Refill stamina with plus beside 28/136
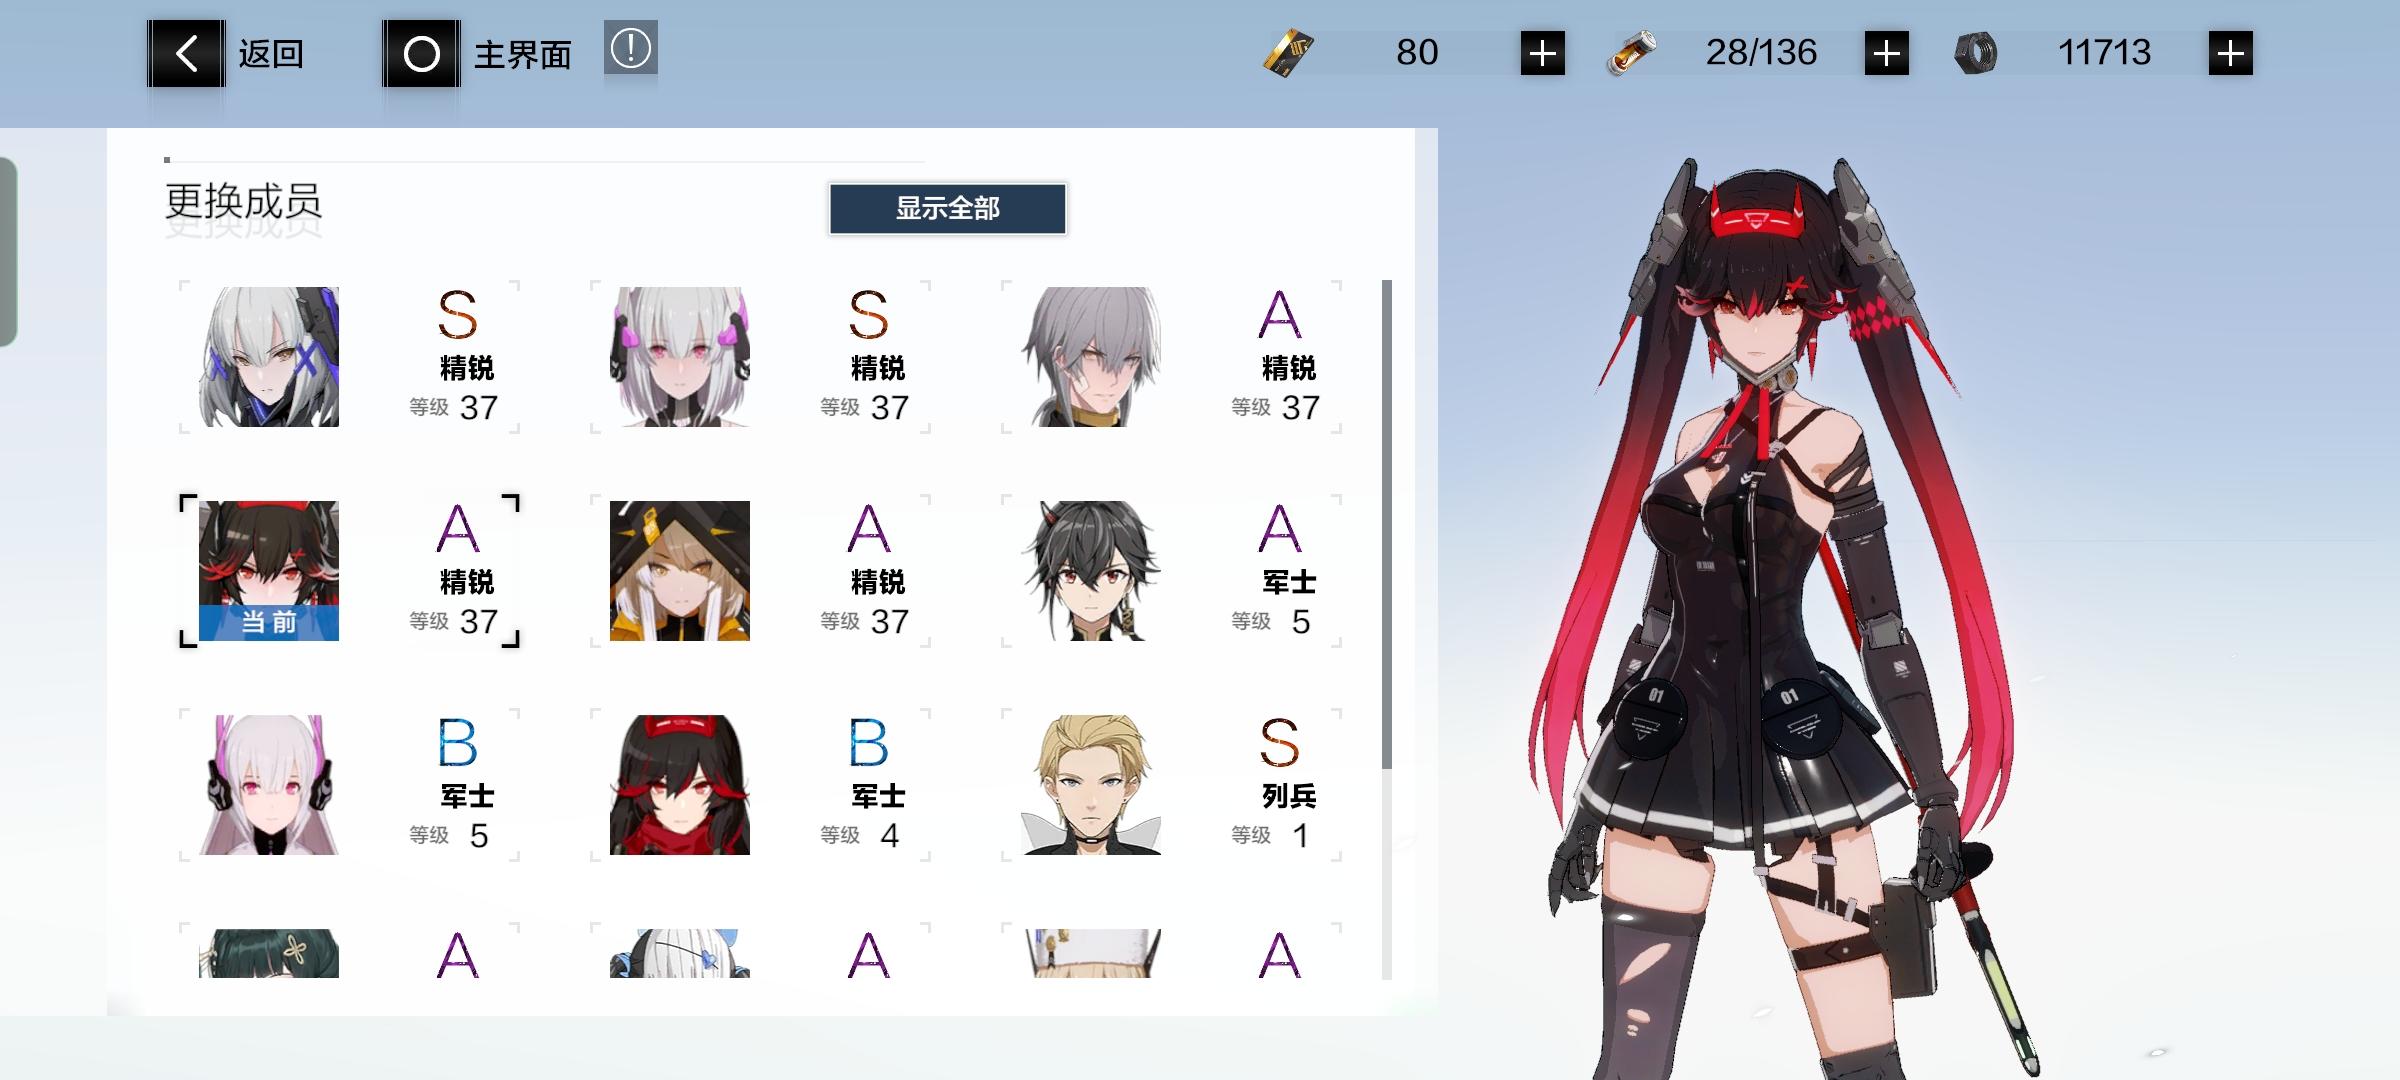Image resolution: width=2400 pixels, height=1080 pixels. 1887,53
